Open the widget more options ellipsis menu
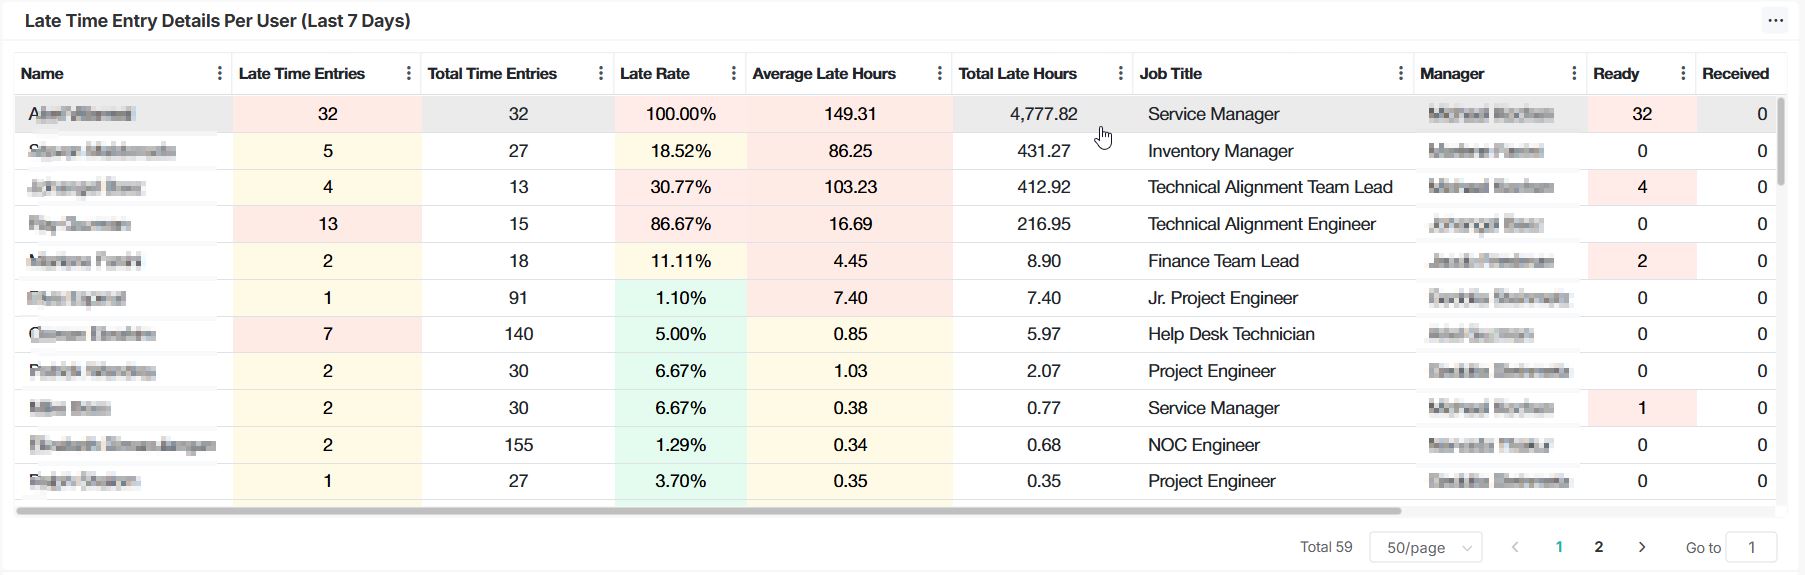Viewport: 1805px width, 575px height. (x=1775, y=21)
